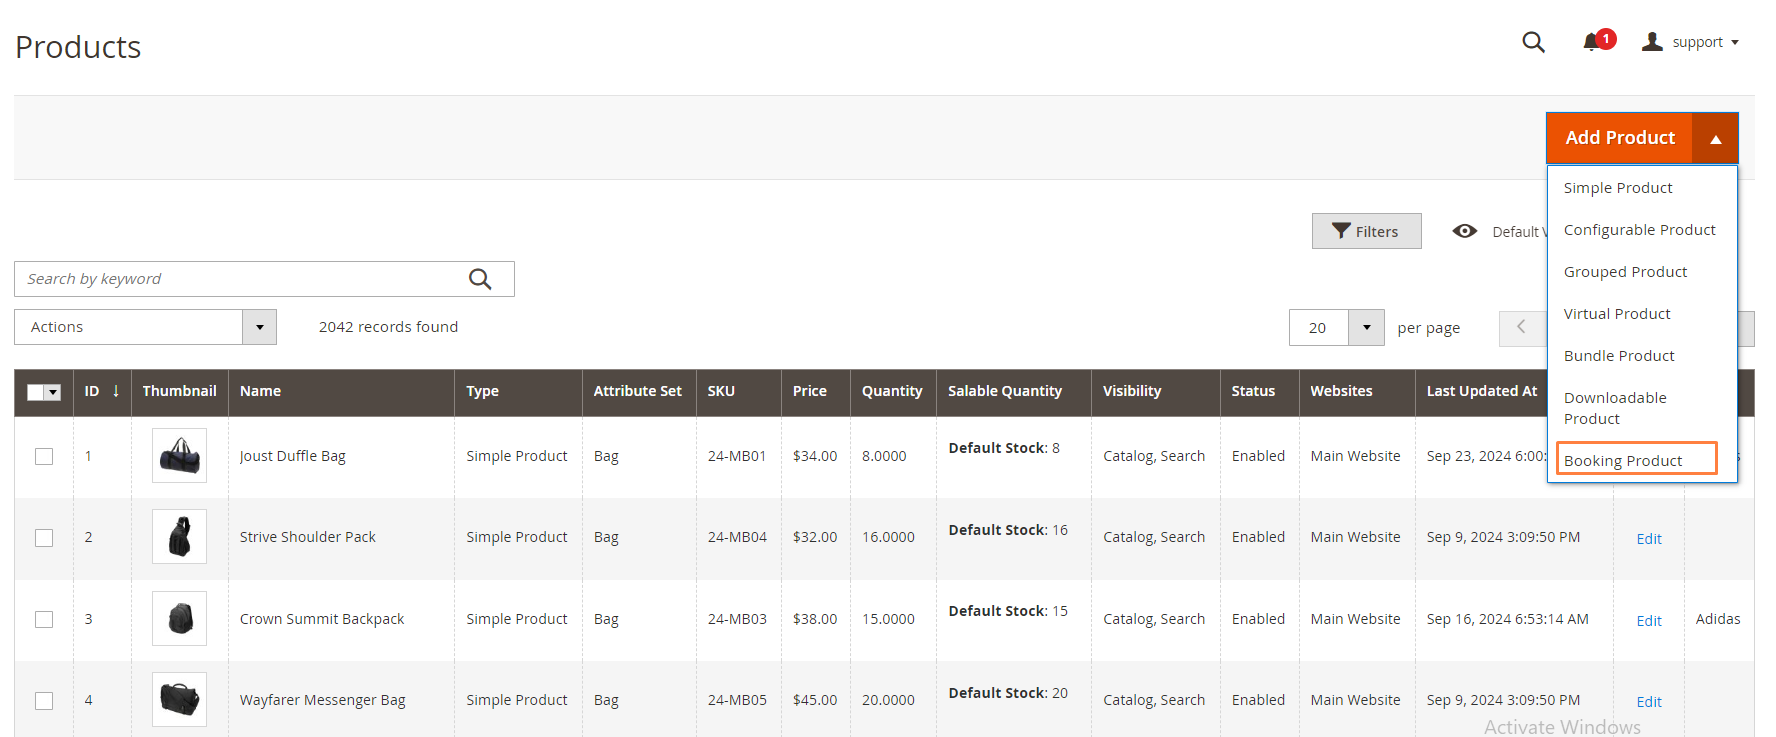Image resolution: width=1776 pixels, height=737 pixels.
Task: Sort by the Status column header
Action: [x=1259, y=391]
